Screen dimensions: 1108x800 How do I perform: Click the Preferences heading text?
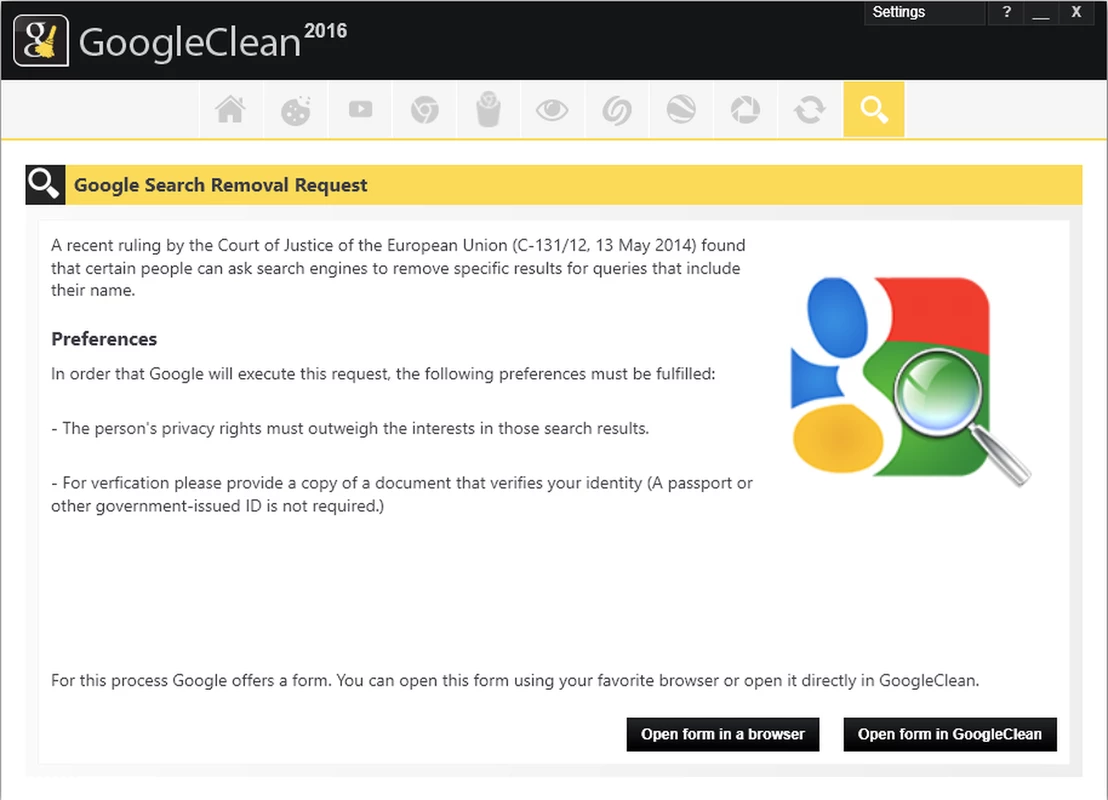pos(104,339)
